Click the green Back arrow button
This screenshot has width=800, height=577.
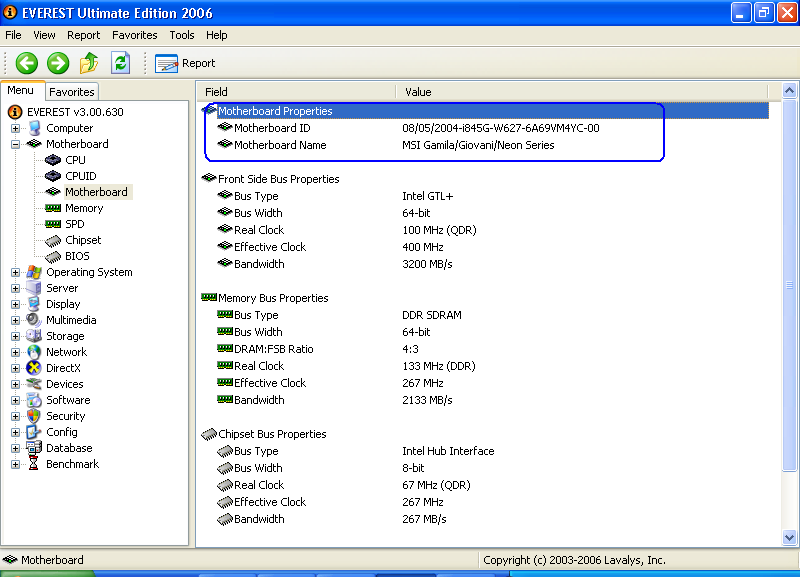[27, 63]
